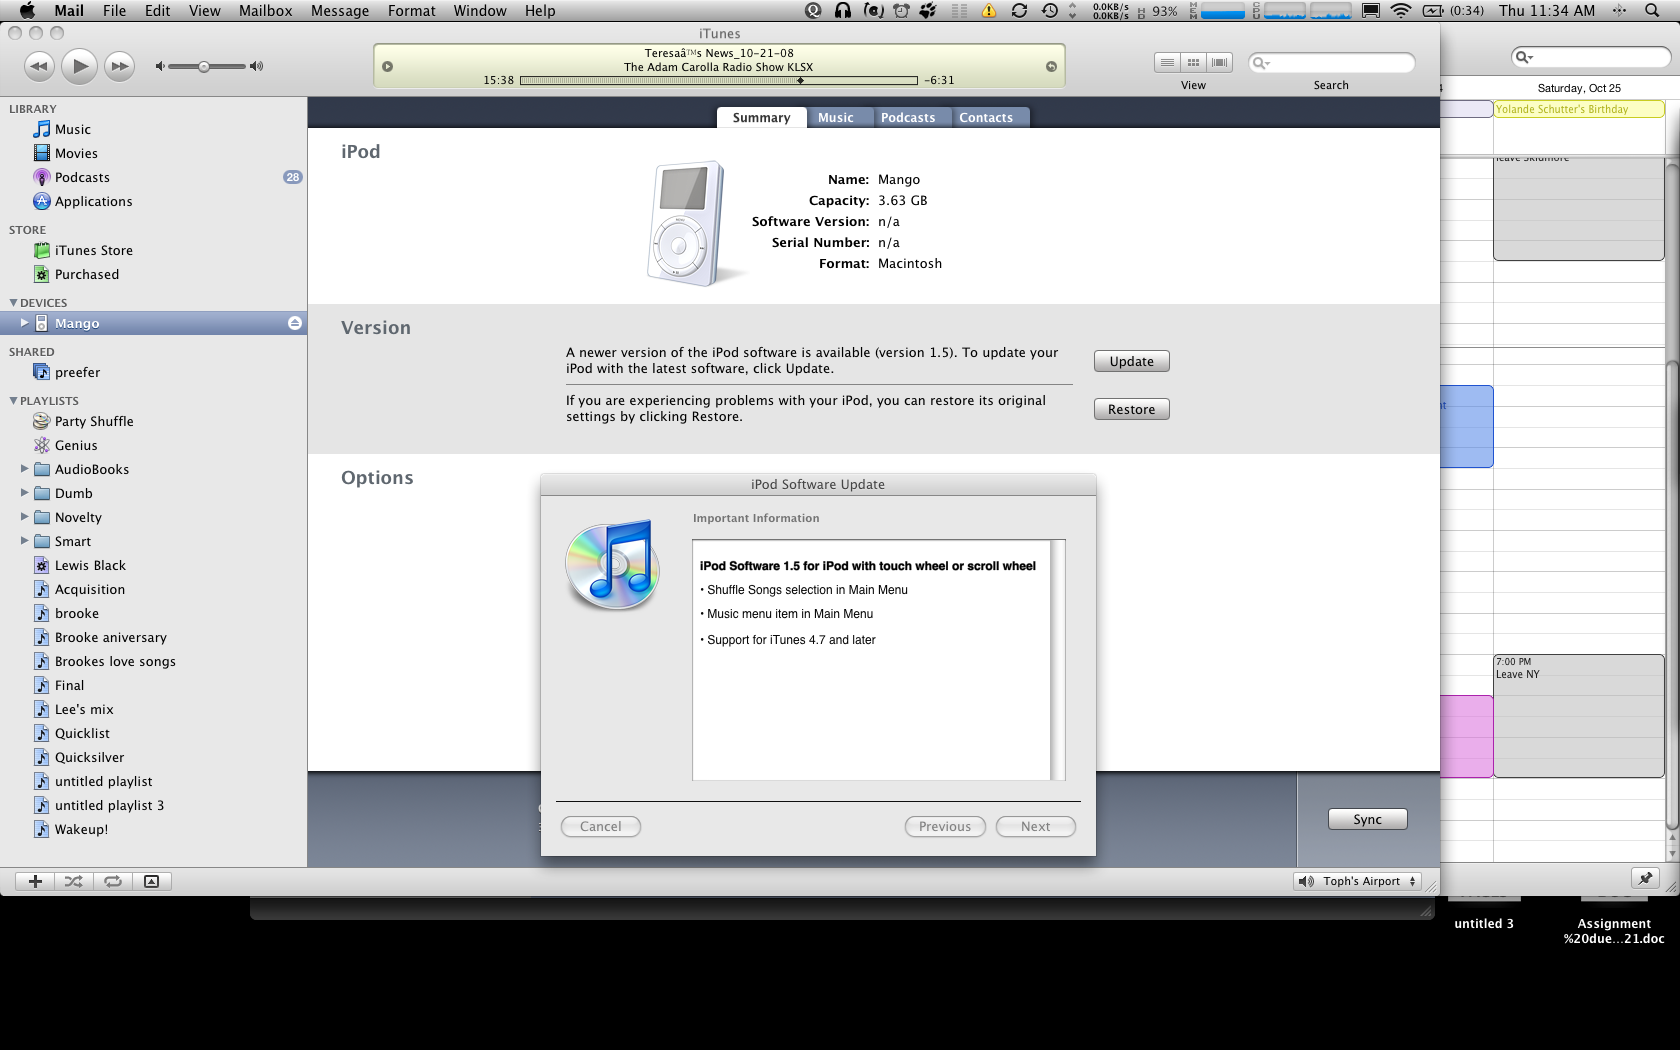Open Spotlight search in menu bar
Screen dimensions: 1680x1050
pos(1652,11)
